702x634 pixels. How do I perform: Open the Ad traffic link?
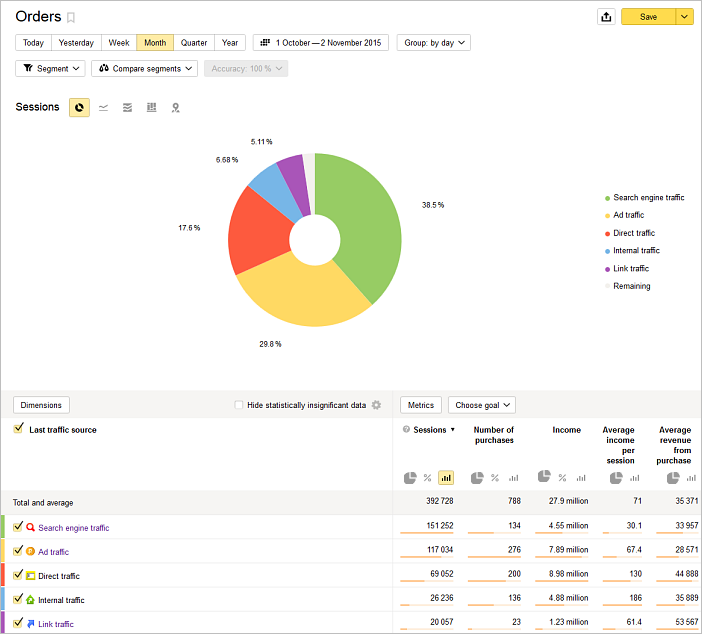(x=53, y=552)
